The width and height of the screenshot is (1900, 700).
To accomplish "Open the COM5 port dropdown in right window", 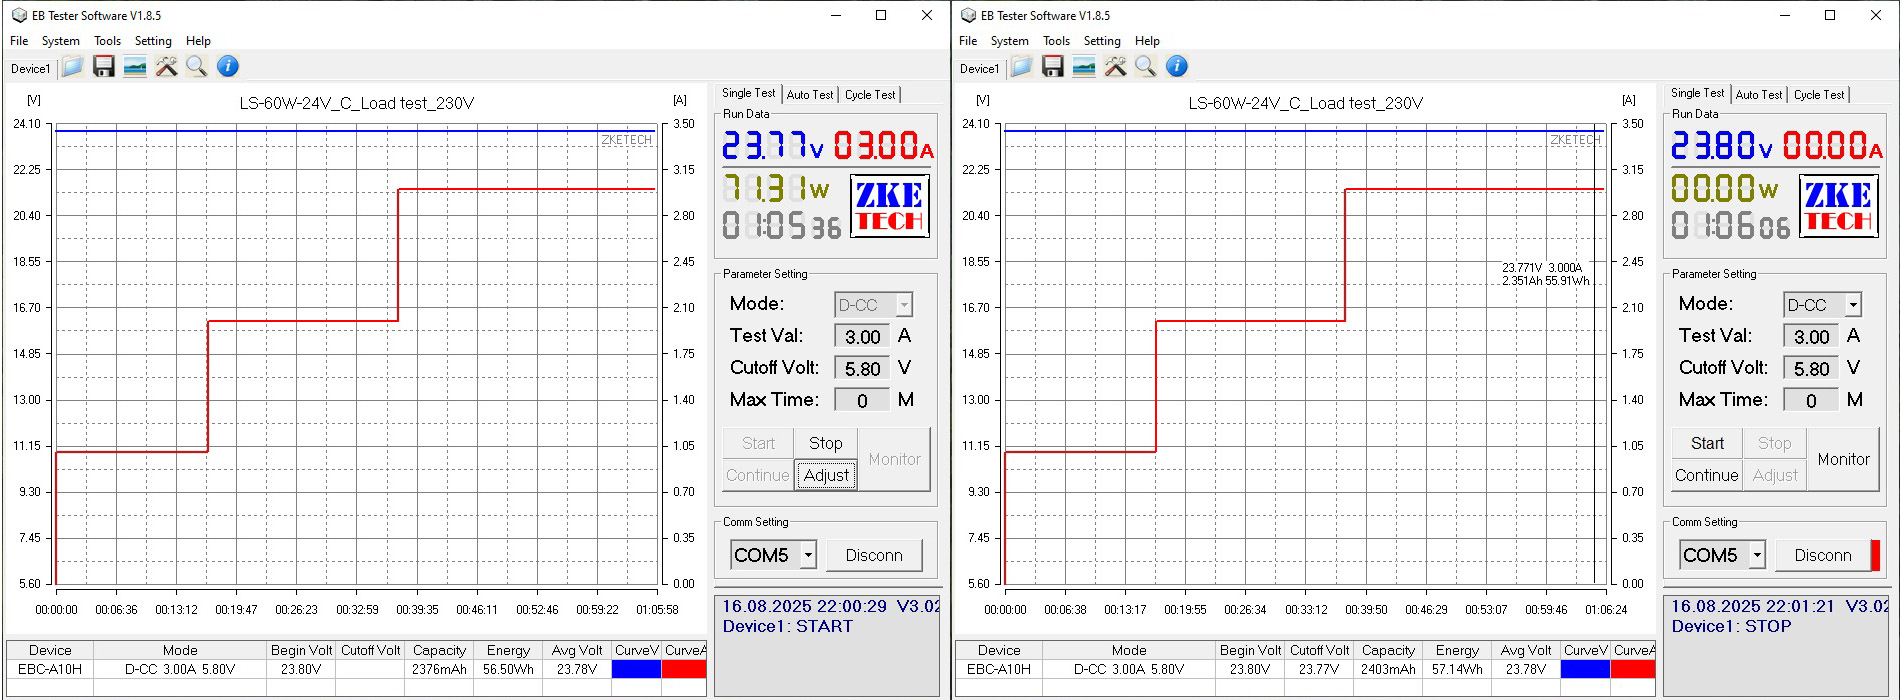I will (1757, 555).
